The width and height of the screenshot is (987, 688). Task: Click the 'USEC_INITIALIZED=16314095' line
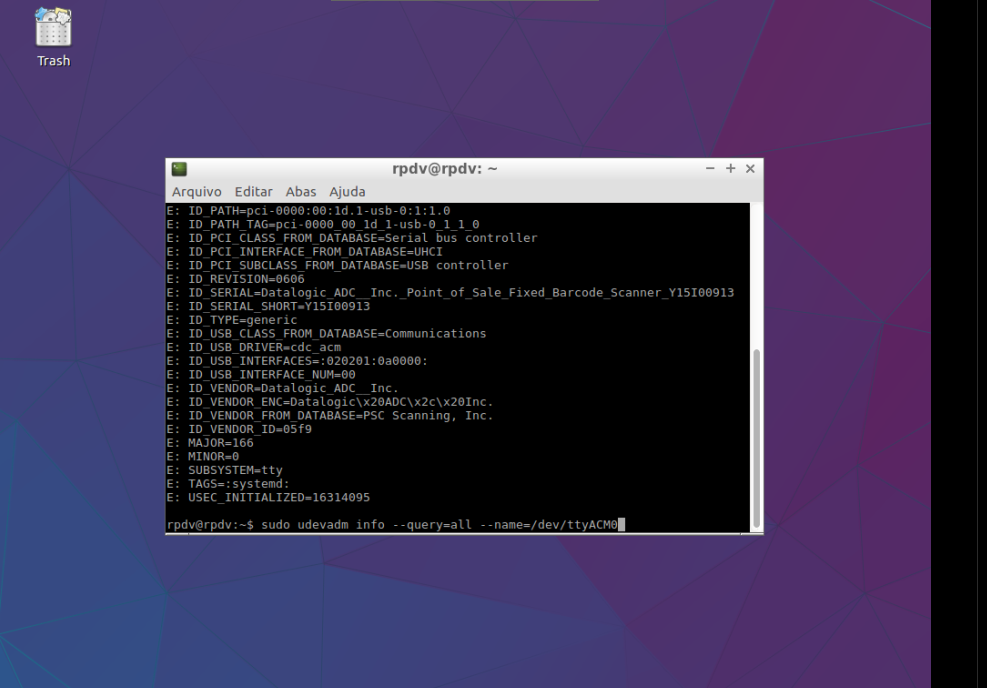coord(268,497)
